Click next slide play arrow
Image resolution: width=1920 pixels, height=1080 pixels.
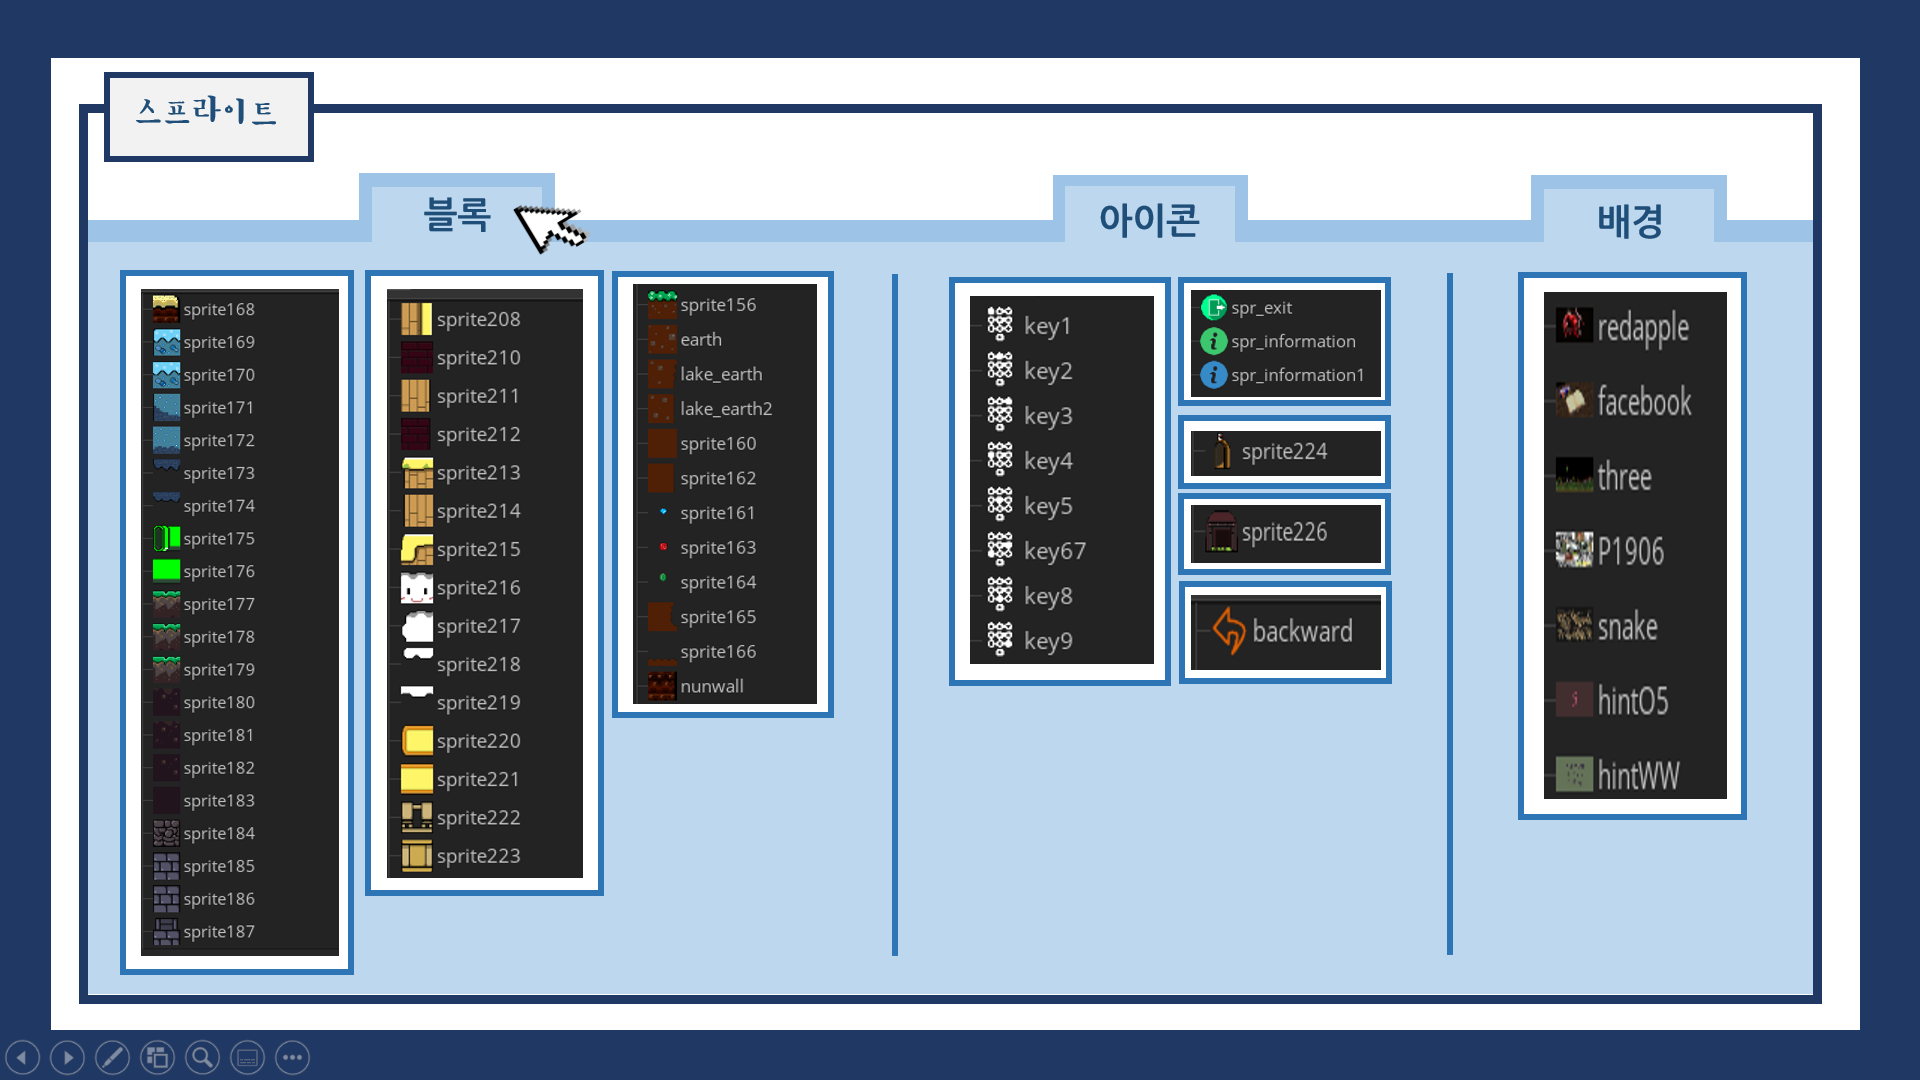pos(67,1057)
